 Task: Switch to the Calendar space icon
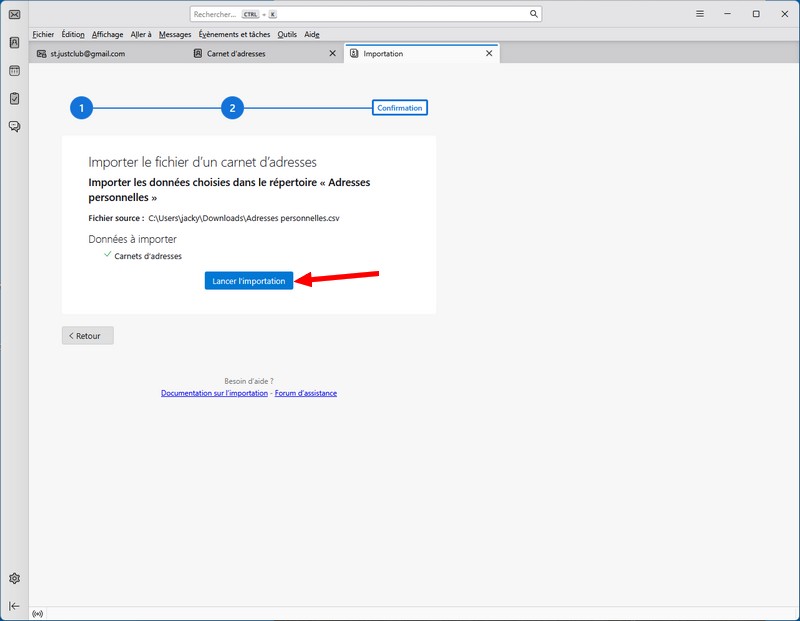(x=14, y=71)
